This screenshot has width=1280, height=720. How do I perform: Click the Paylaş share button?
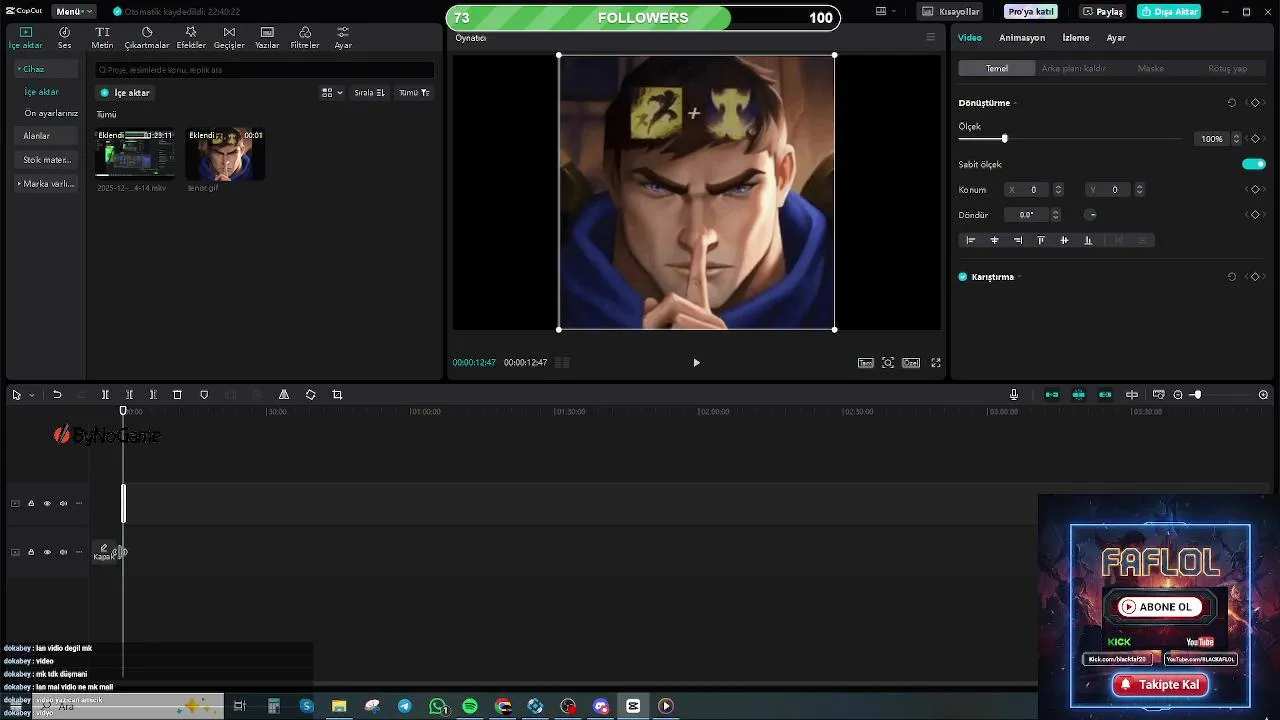[1103, 12]
